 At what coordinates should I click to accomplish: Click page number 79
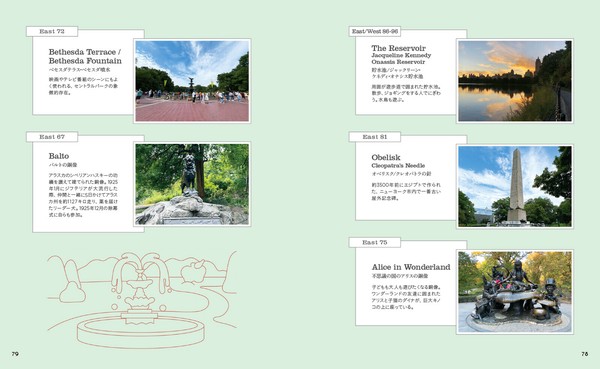coord(15,354)
